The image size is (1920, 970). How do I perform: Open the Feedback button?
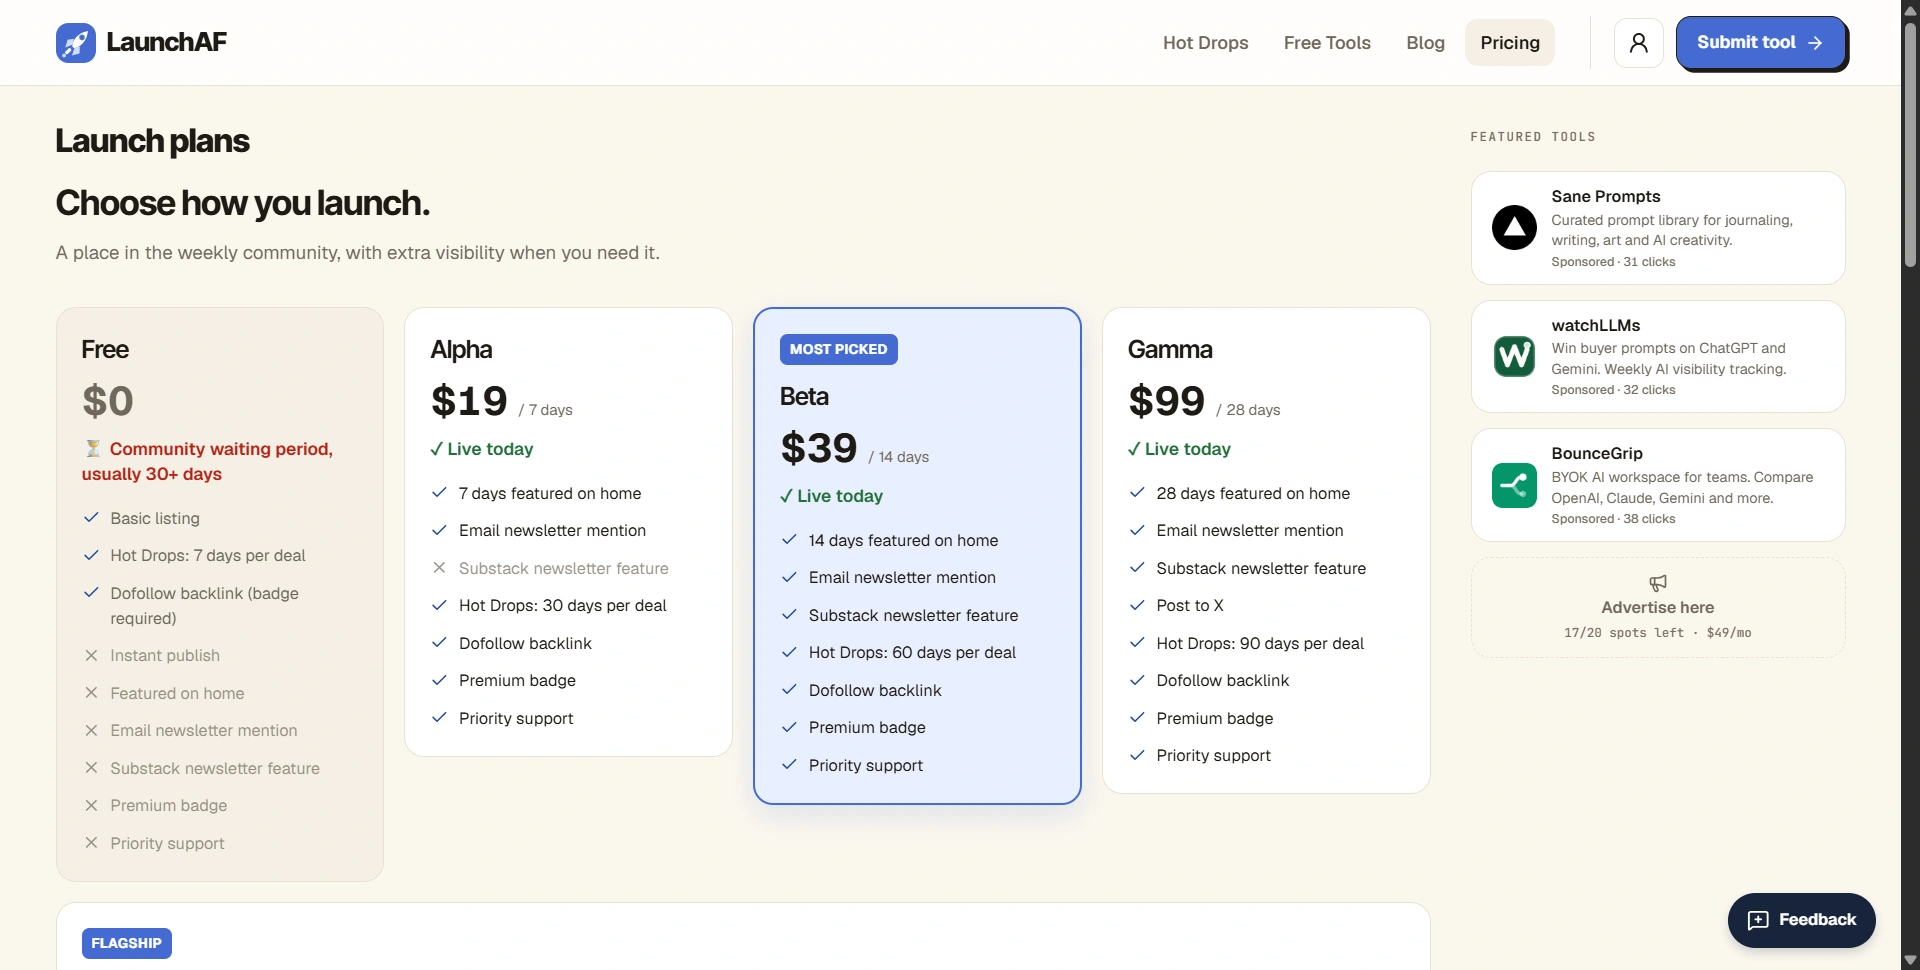tap(1801, 920)
